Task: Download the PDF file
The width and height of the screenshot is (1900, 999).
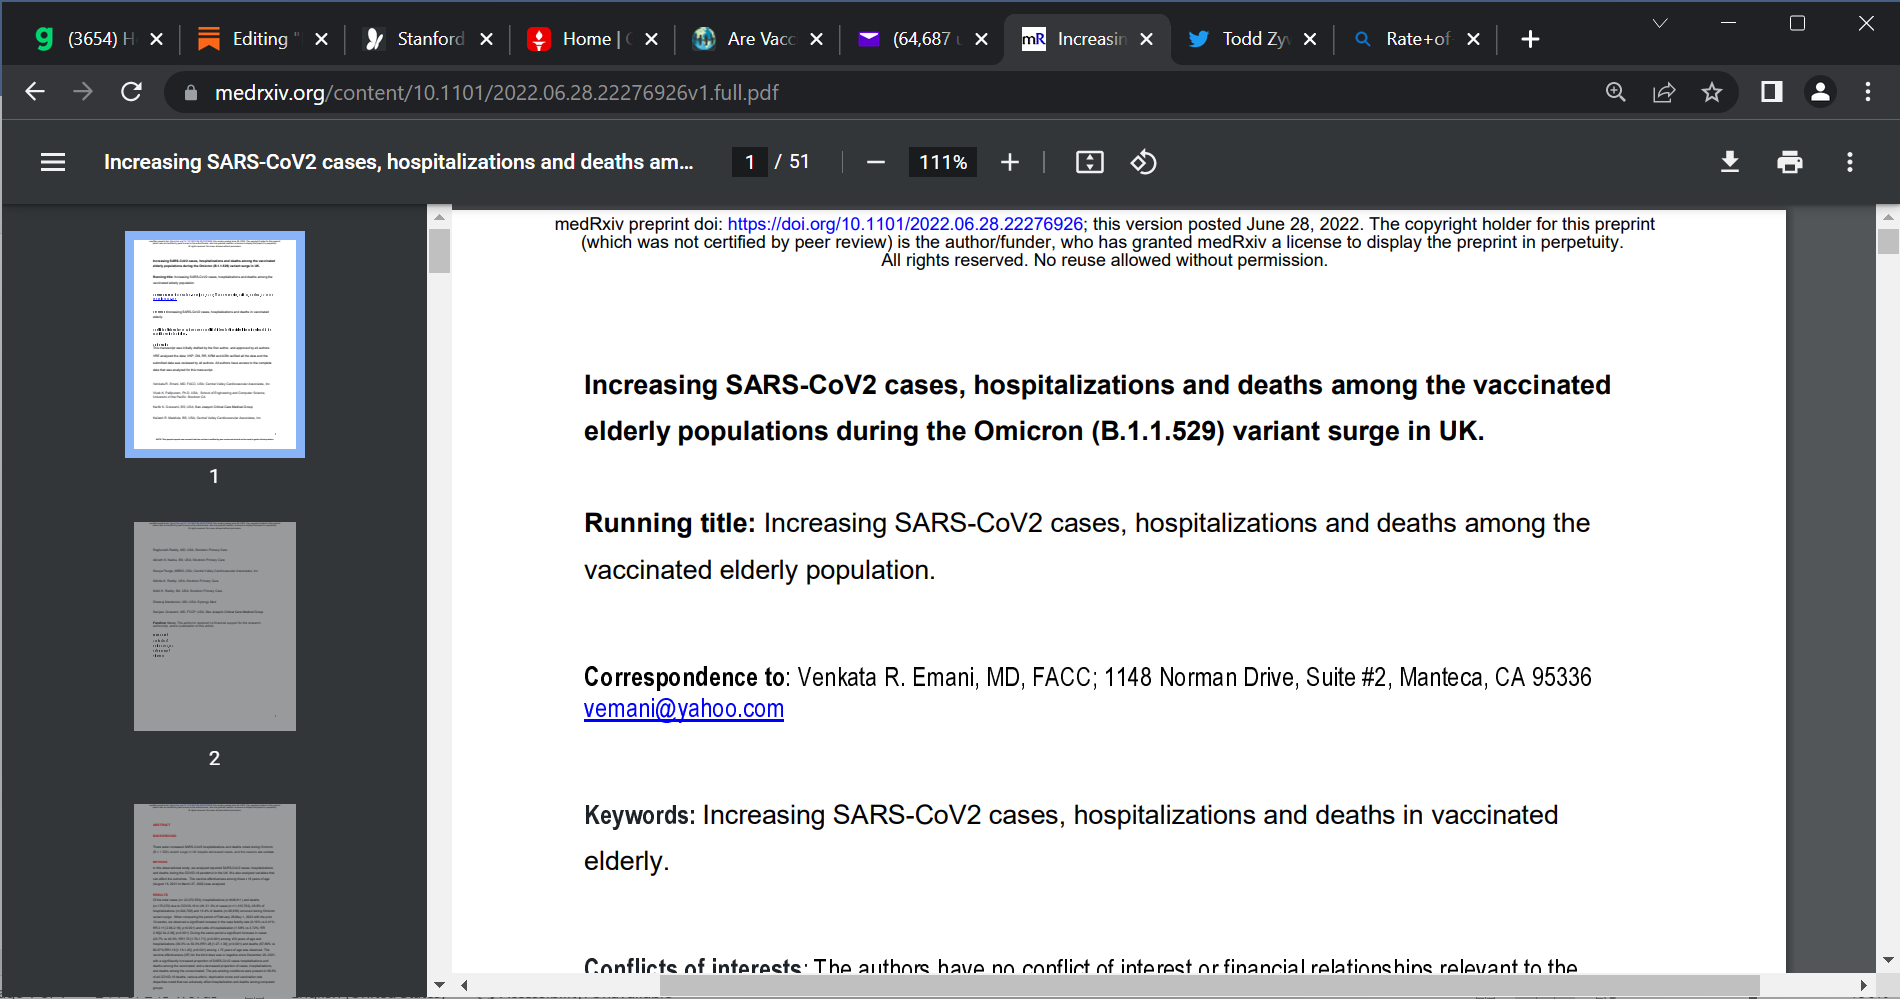Action: (x=1730, y=162)
